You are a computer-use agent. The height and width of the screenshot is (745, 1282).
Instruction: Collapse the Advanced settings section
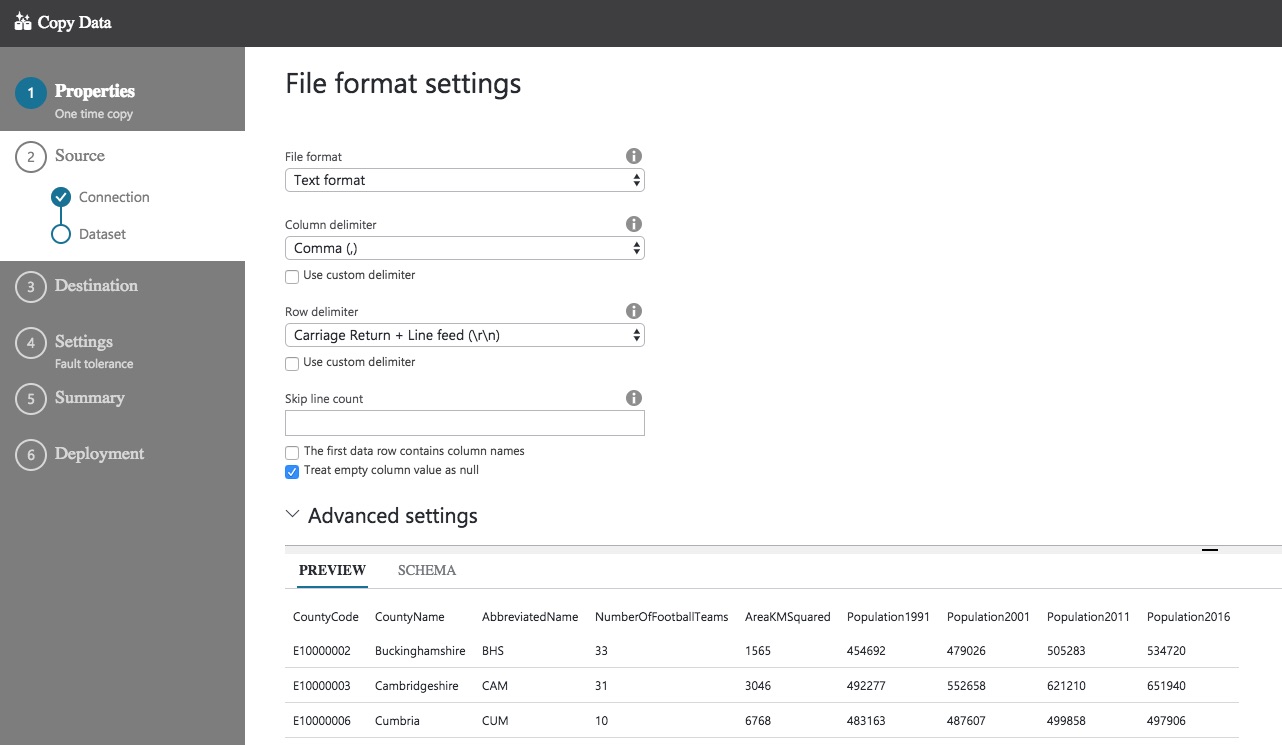coord(292,515)
